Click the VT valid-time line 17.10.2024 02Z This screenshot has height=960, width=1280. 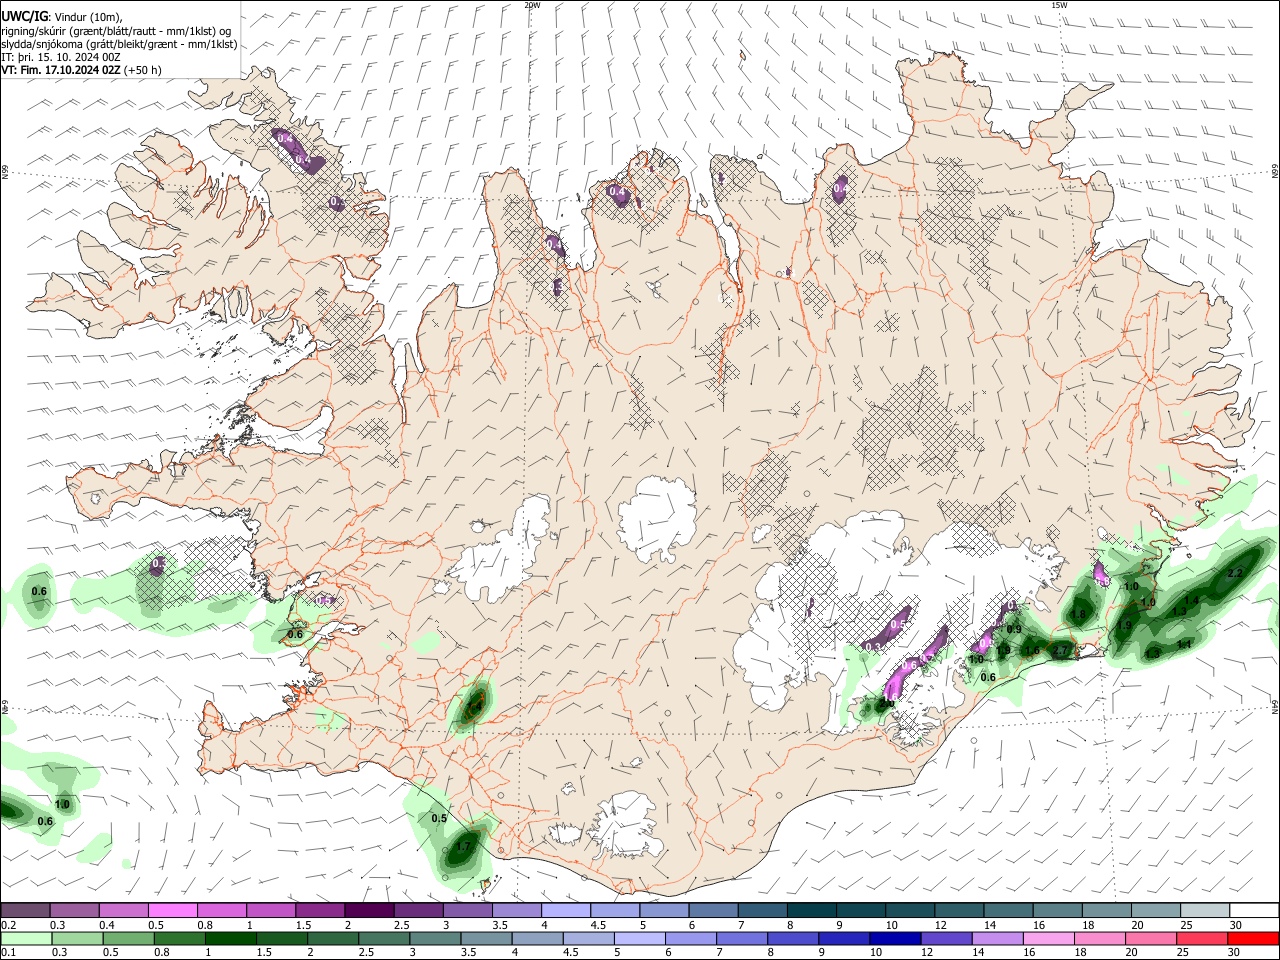[x=81, y=70]
